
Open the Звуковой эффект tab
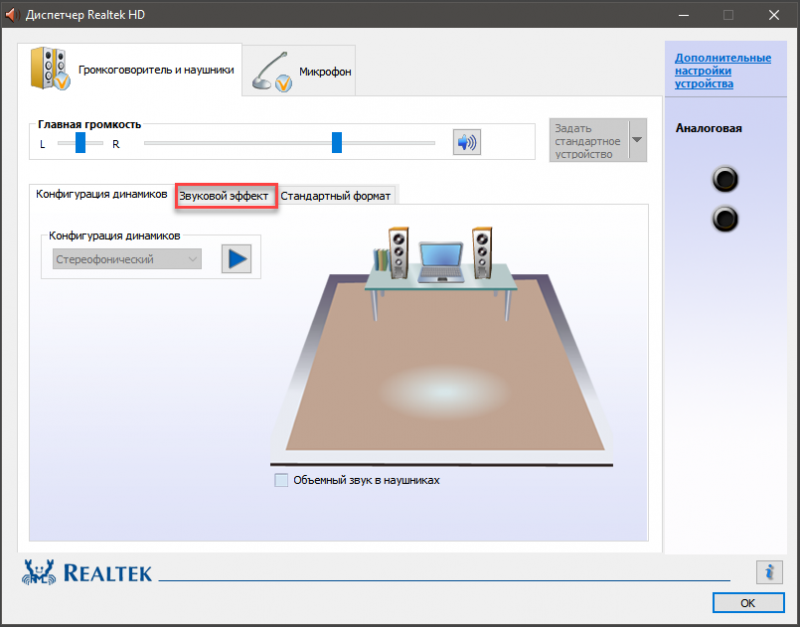tap(223, 196)
